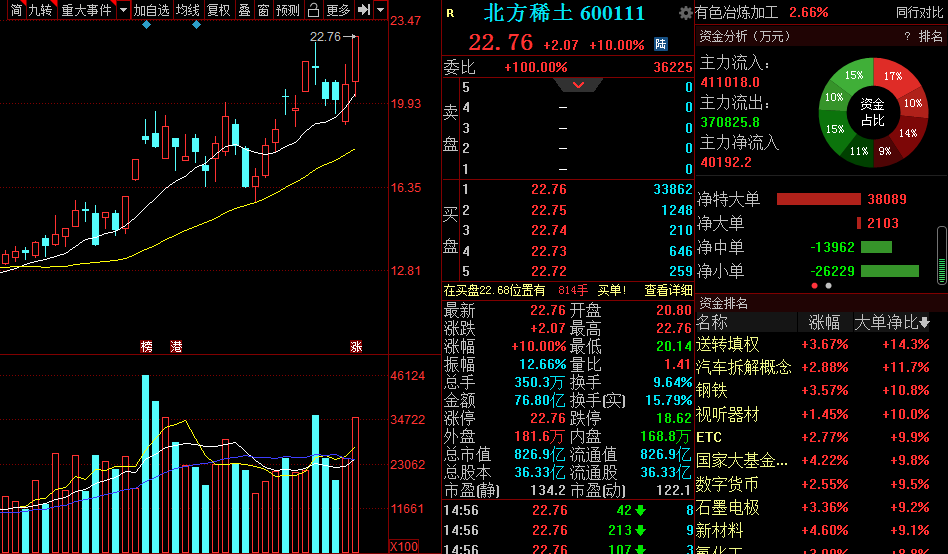Click the 22.76 high price label on chart
Image resolution: width=948 pixels, height=554 pixels.
click(x=325, y=37)
